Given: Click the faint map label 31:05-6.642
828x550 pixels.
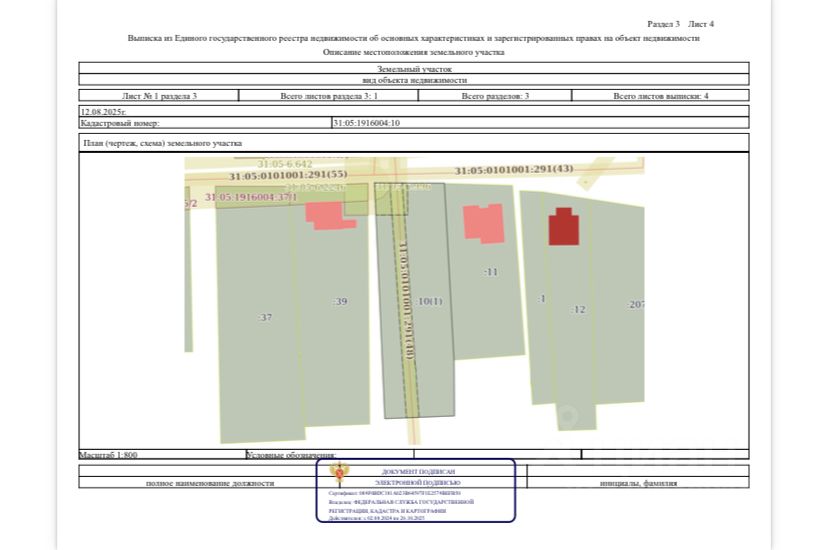Looking at the screenshot, I should tap(285, 164).
